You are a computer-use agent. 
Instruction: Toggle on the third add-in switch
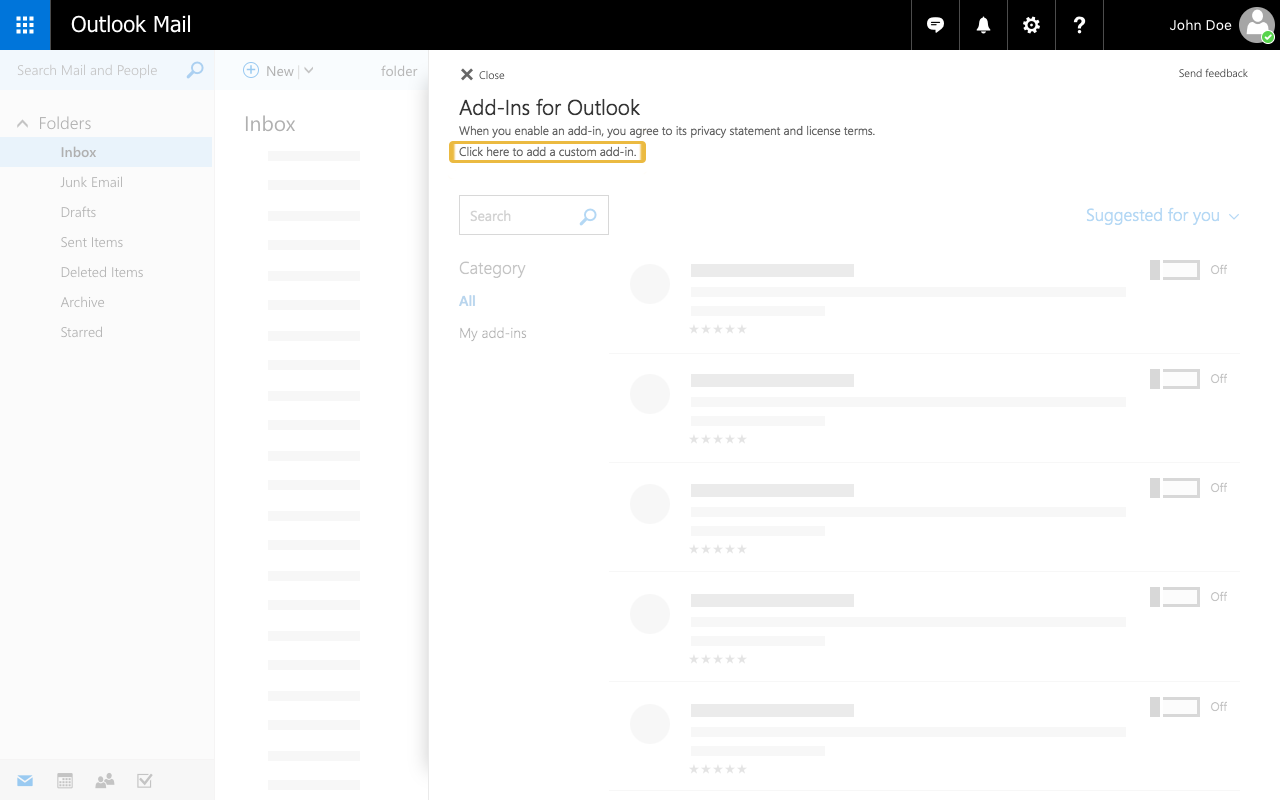point(1175,488)
